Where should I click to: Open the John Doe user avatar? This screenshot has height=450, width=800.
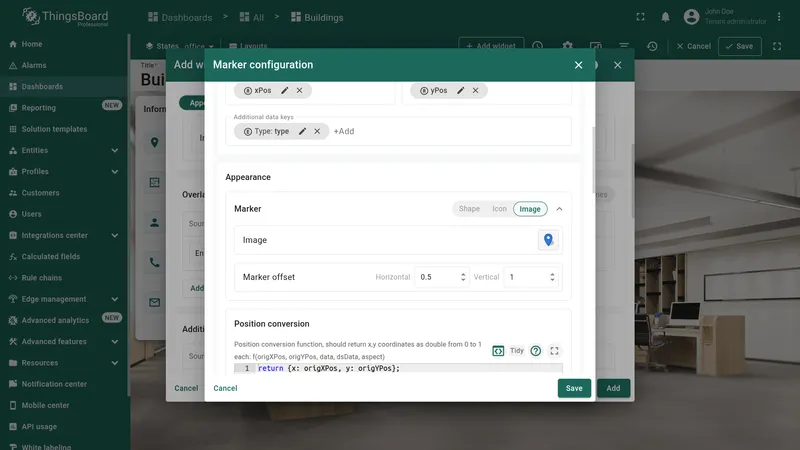pyautogui.click(x=691, y=17)
